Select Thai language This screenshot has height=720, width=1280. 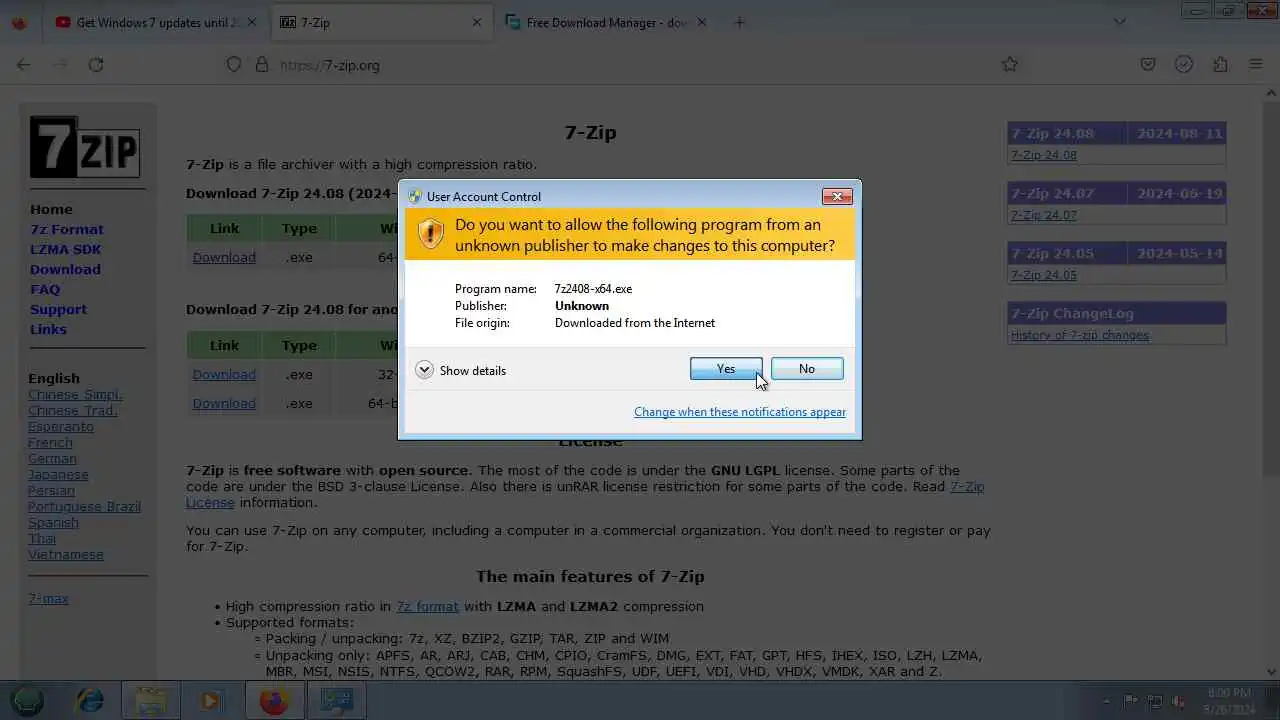point(42,538)
